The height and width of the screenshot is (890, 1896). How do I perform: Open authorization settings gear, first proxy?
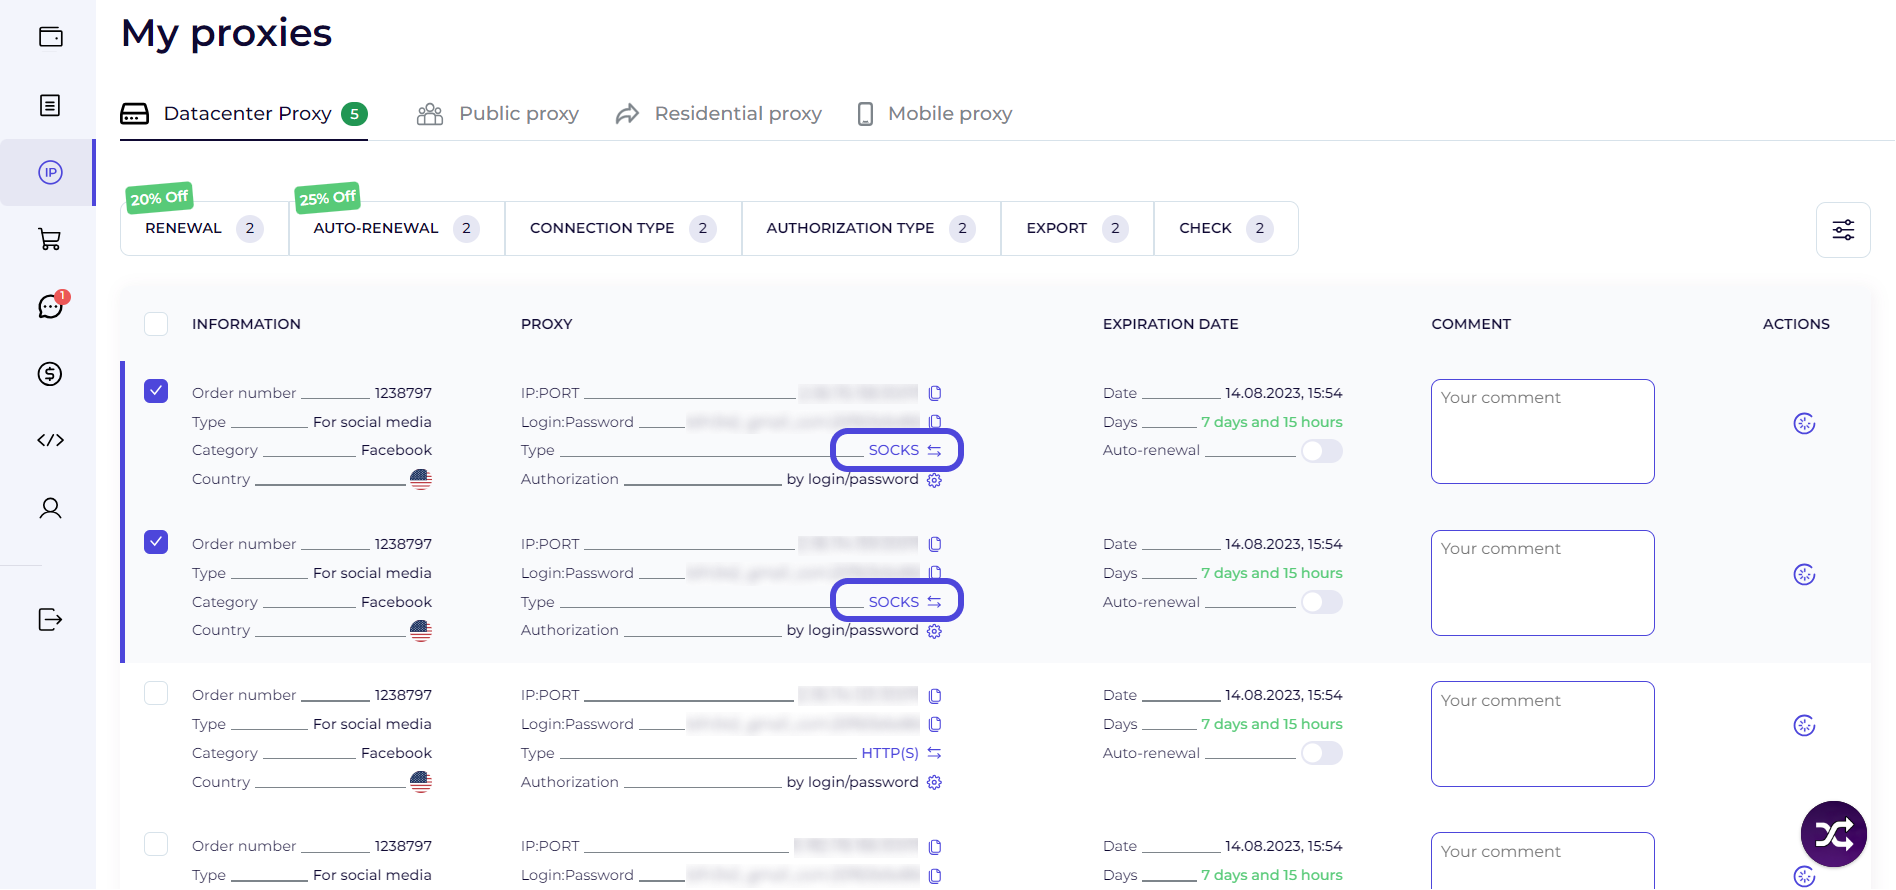[x=934, y=480]
